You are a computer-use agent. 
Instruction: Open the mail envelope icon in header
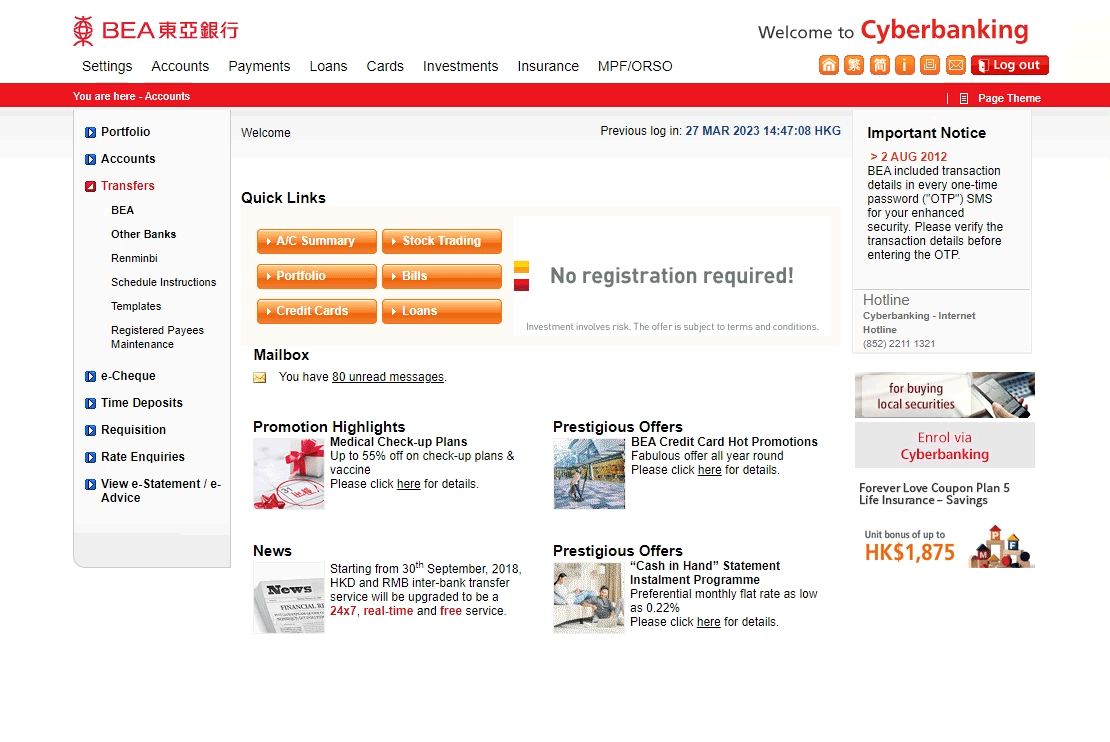[956, 65]
